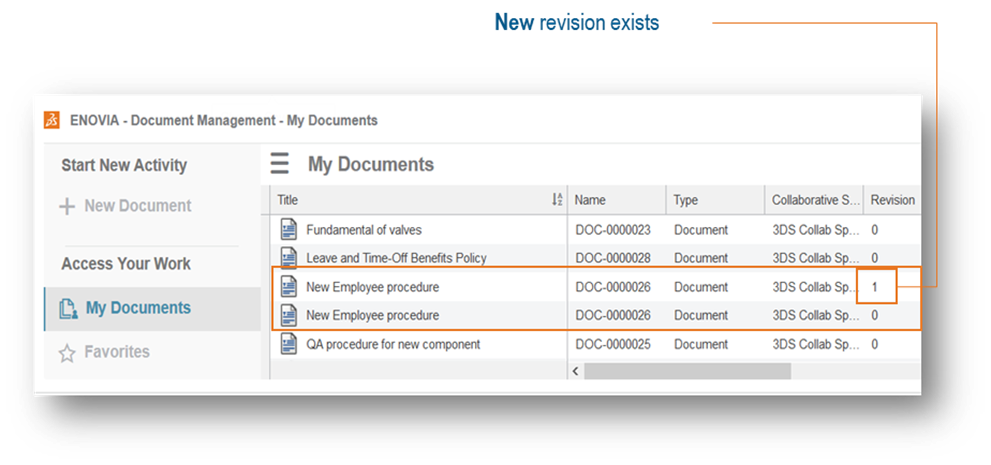The image size is (991, 465).
Task: Sort by the Revision column header
Action: (x=892, y=200)
